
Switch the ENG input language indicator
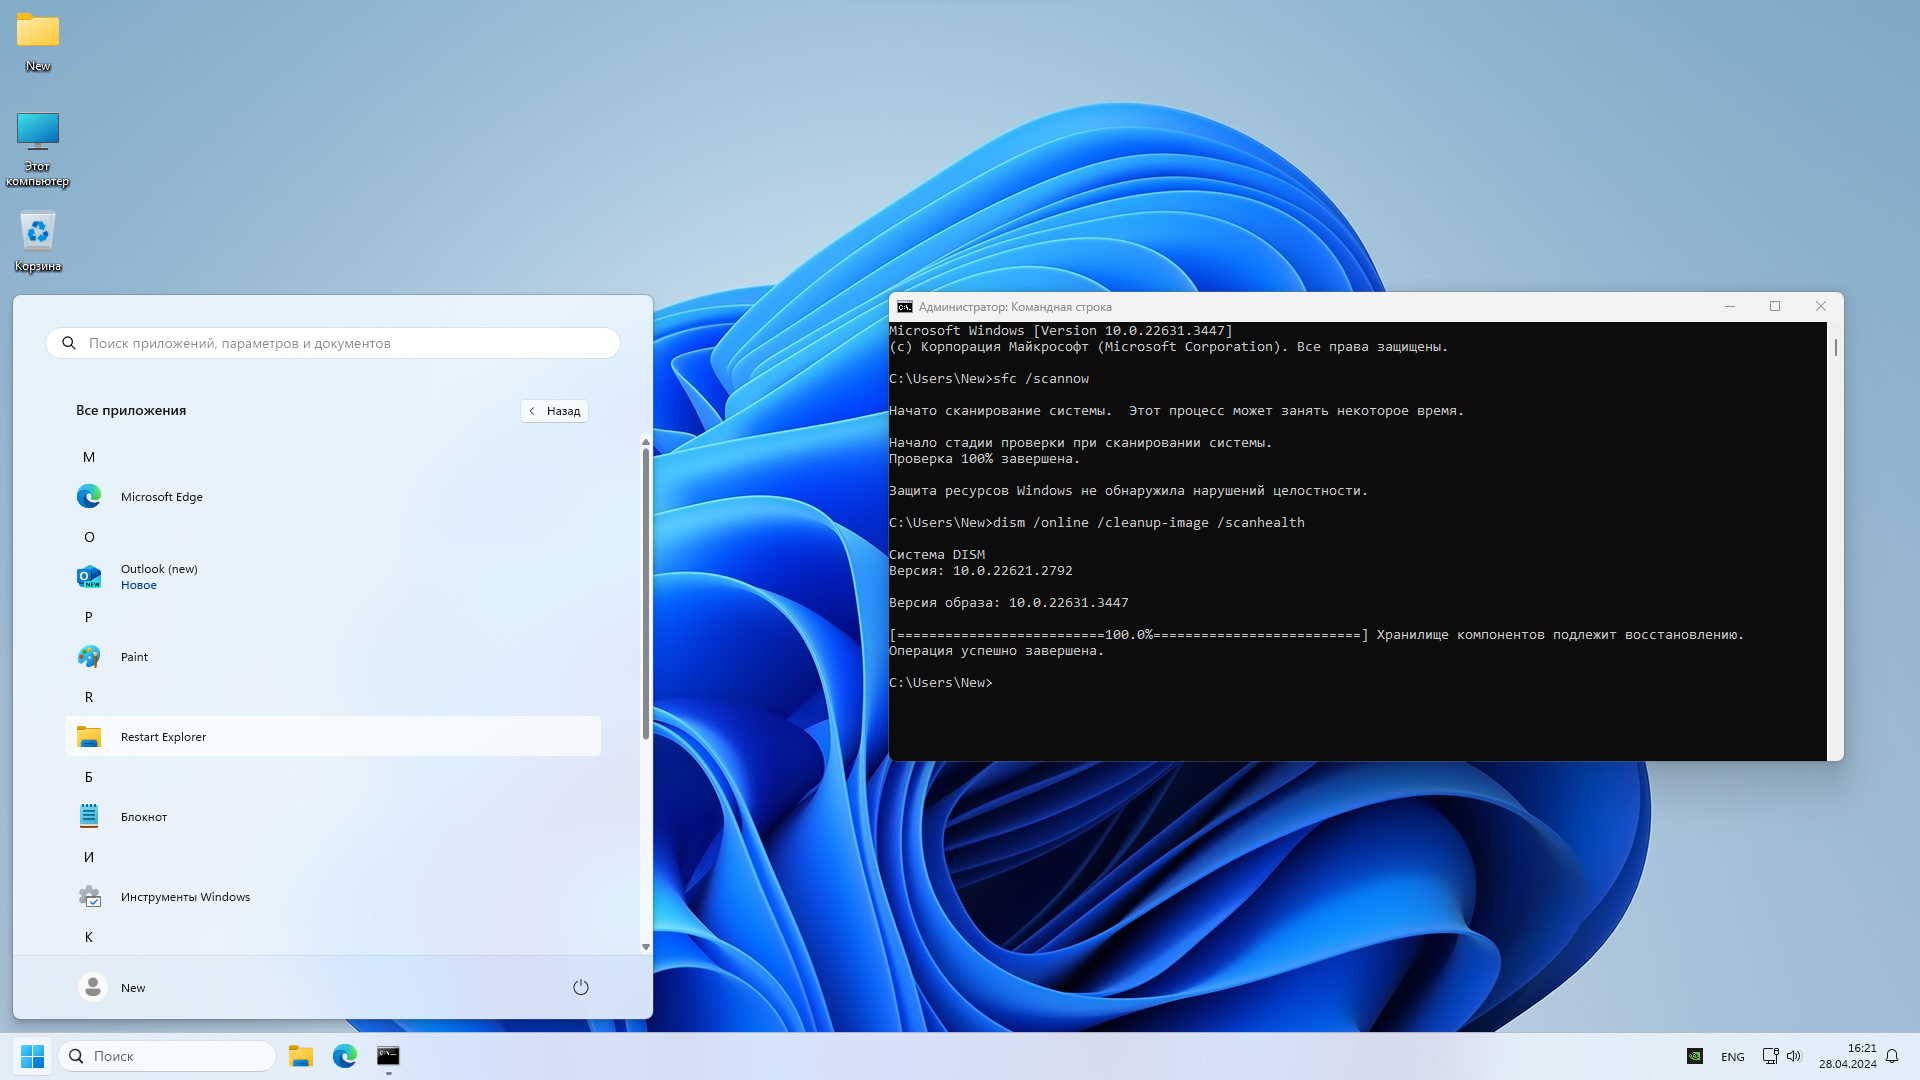click(x=1732, y=1057)
